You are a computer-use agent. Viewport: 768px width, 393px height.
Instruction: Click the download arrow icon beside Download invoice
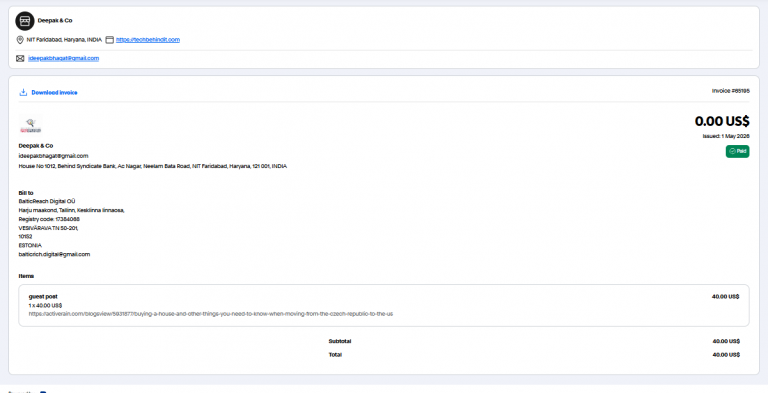[23, 92]
